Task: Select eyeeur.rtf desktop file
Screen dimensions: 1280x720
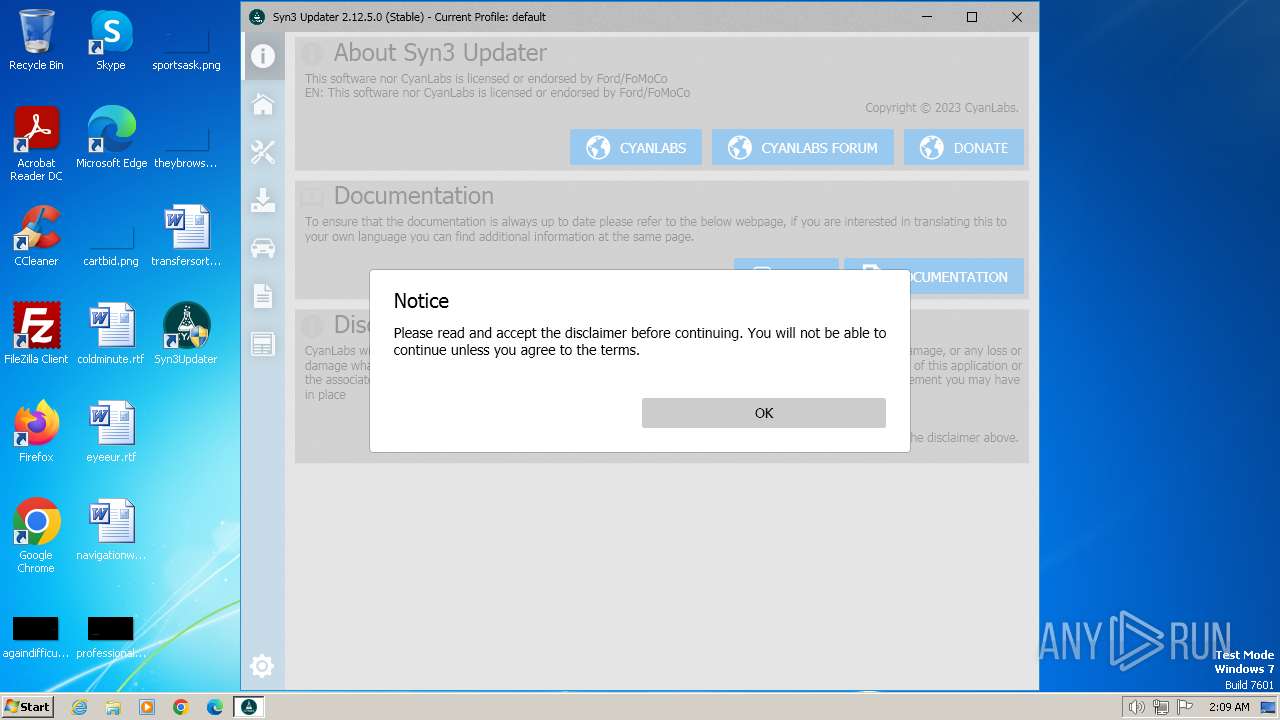Action: tap(111, 432)
